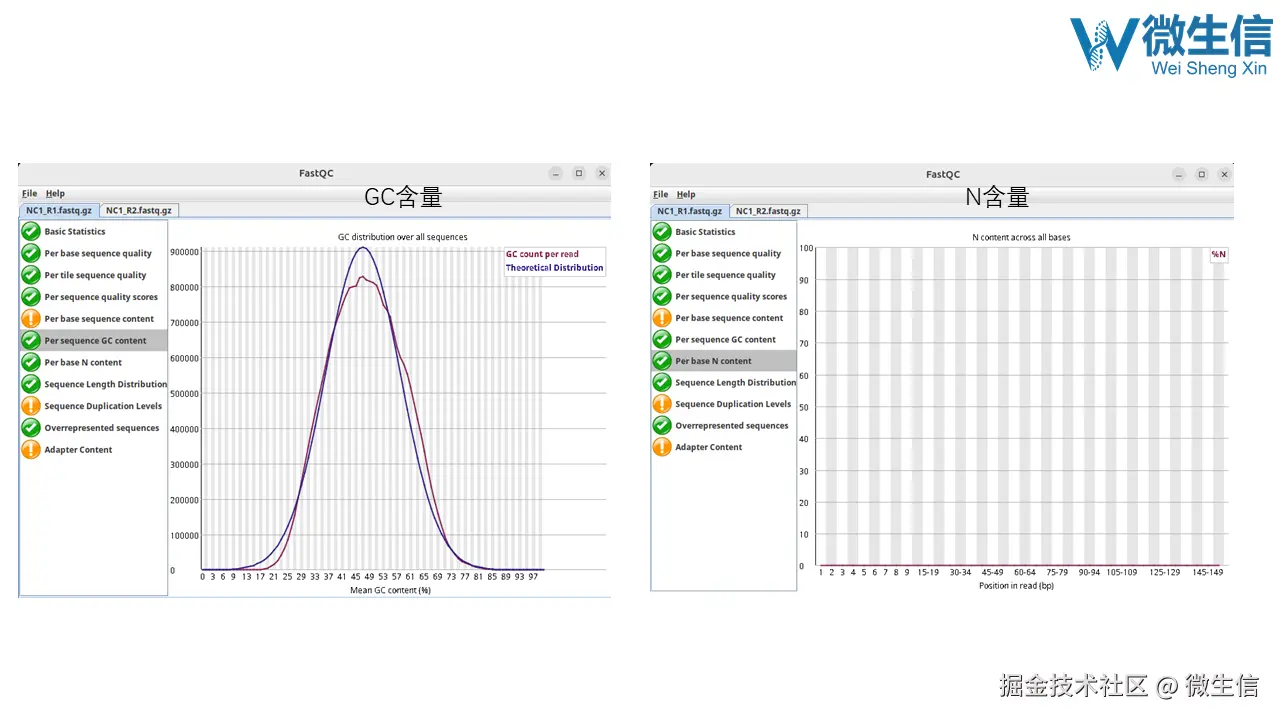The width and height of the screenshot is (1280, 720).
Task: Select Adapter Content label in left window
Action: coord(78,450)
